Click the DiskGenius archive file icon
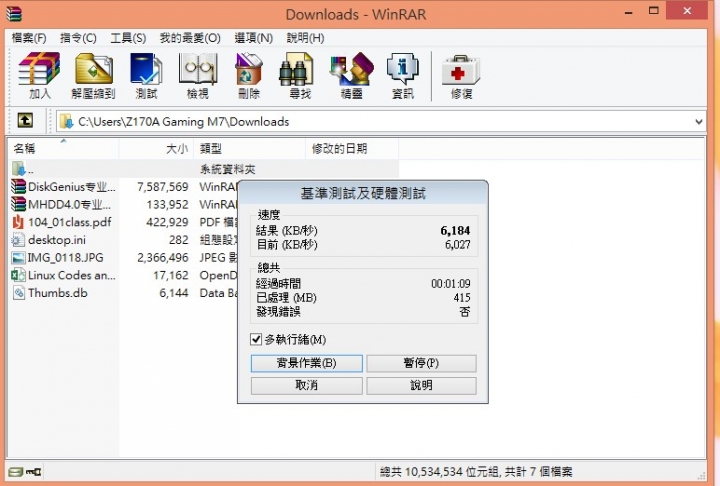Viewport: 720px width, 486px height. [x=18, y=186]
